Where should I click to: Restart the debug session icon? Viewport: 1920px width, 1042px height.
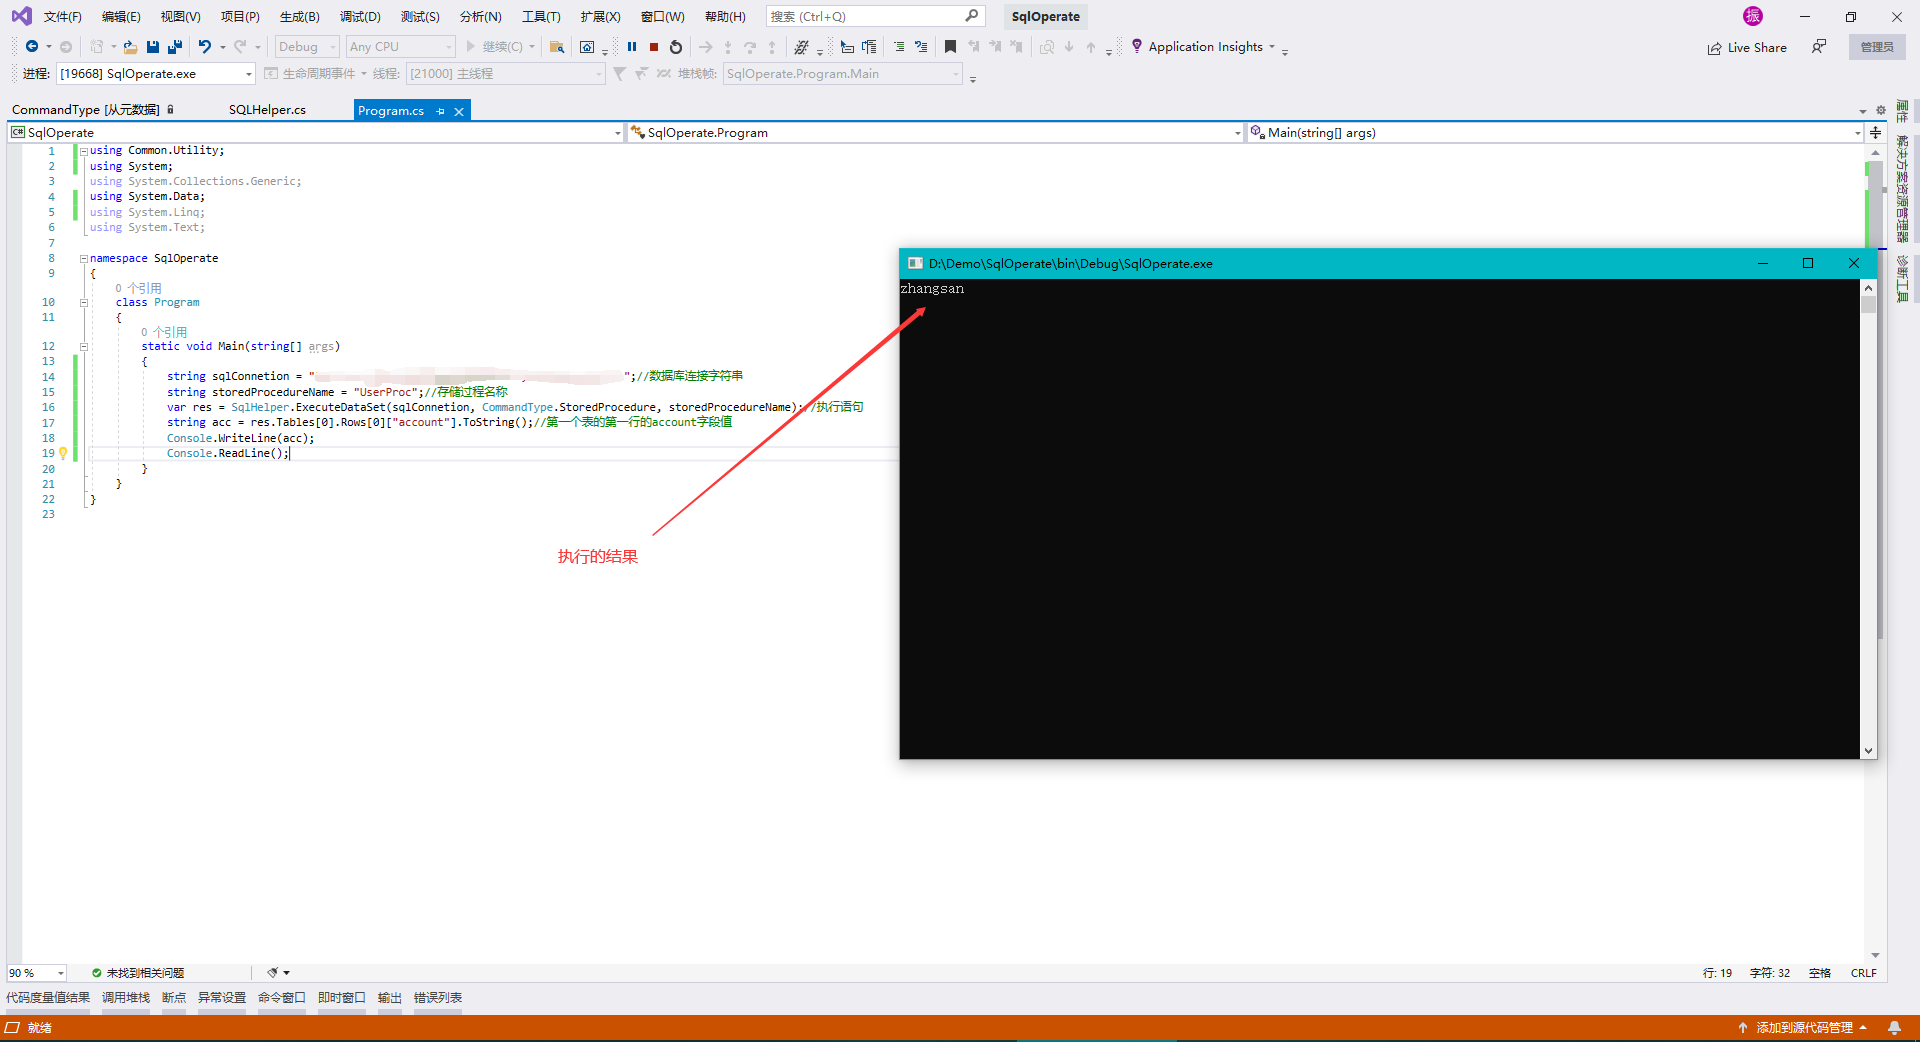[x=676, y=46]
